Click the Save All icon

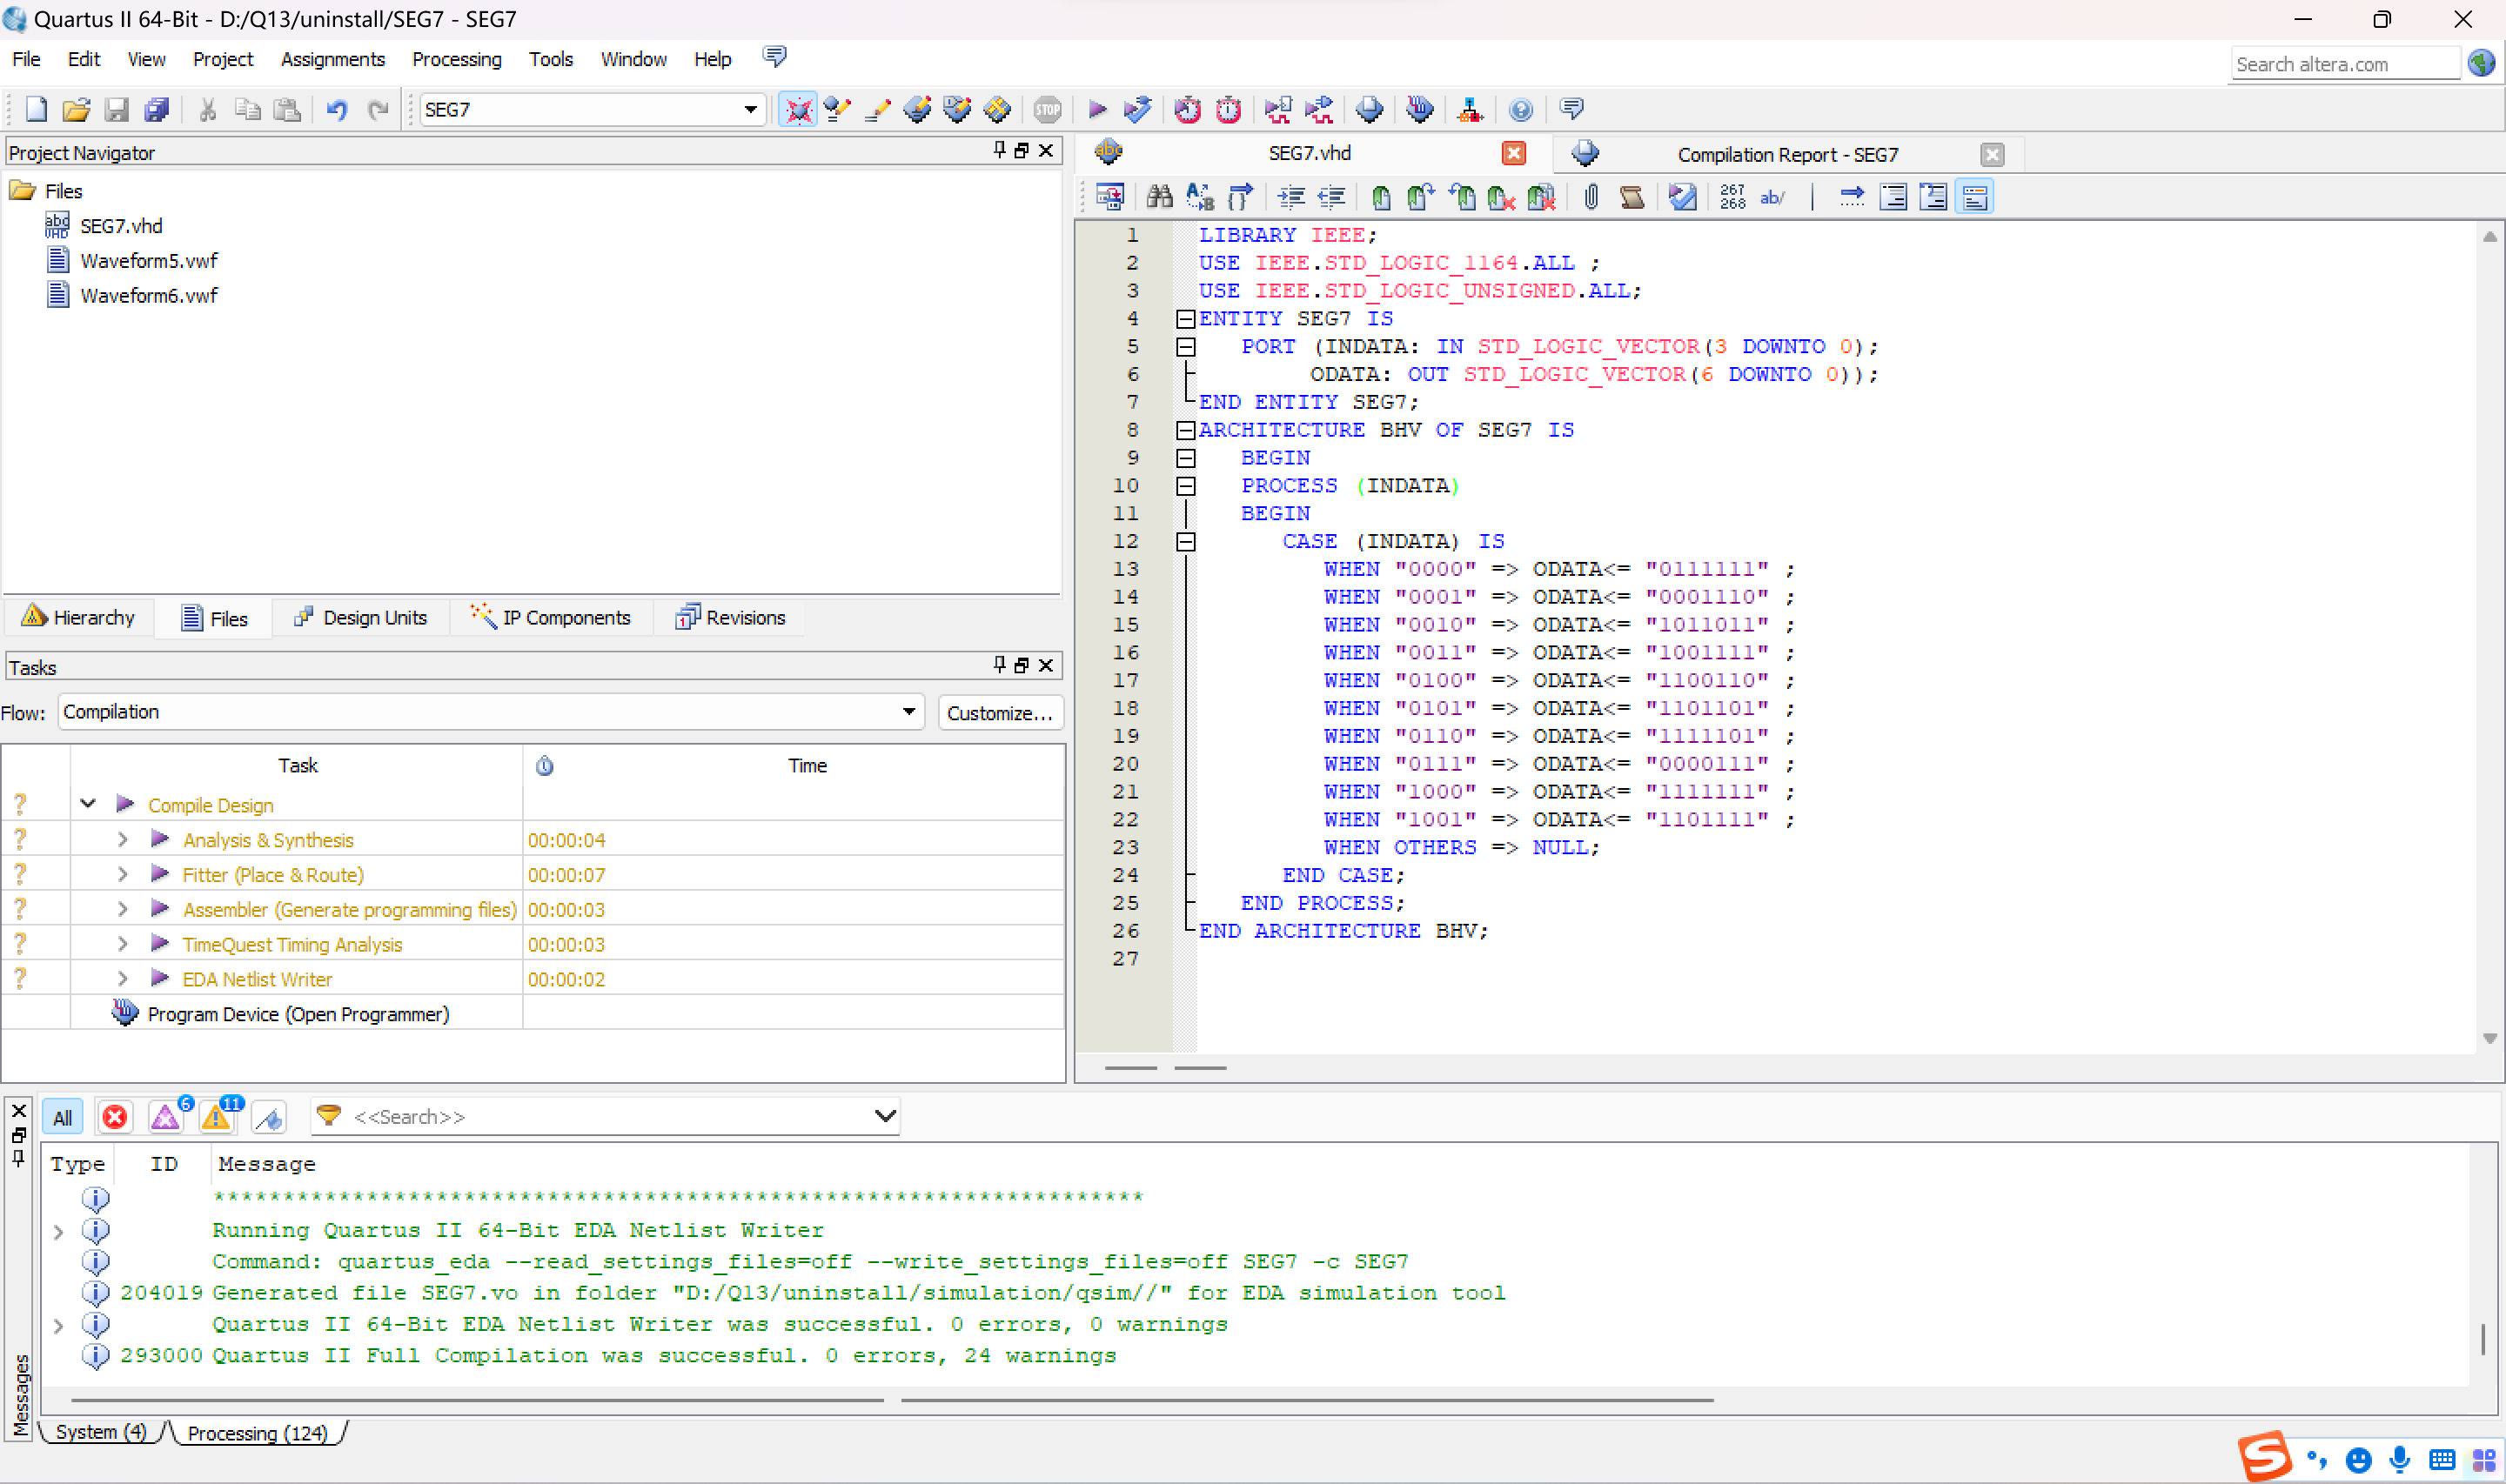[157, 110]
